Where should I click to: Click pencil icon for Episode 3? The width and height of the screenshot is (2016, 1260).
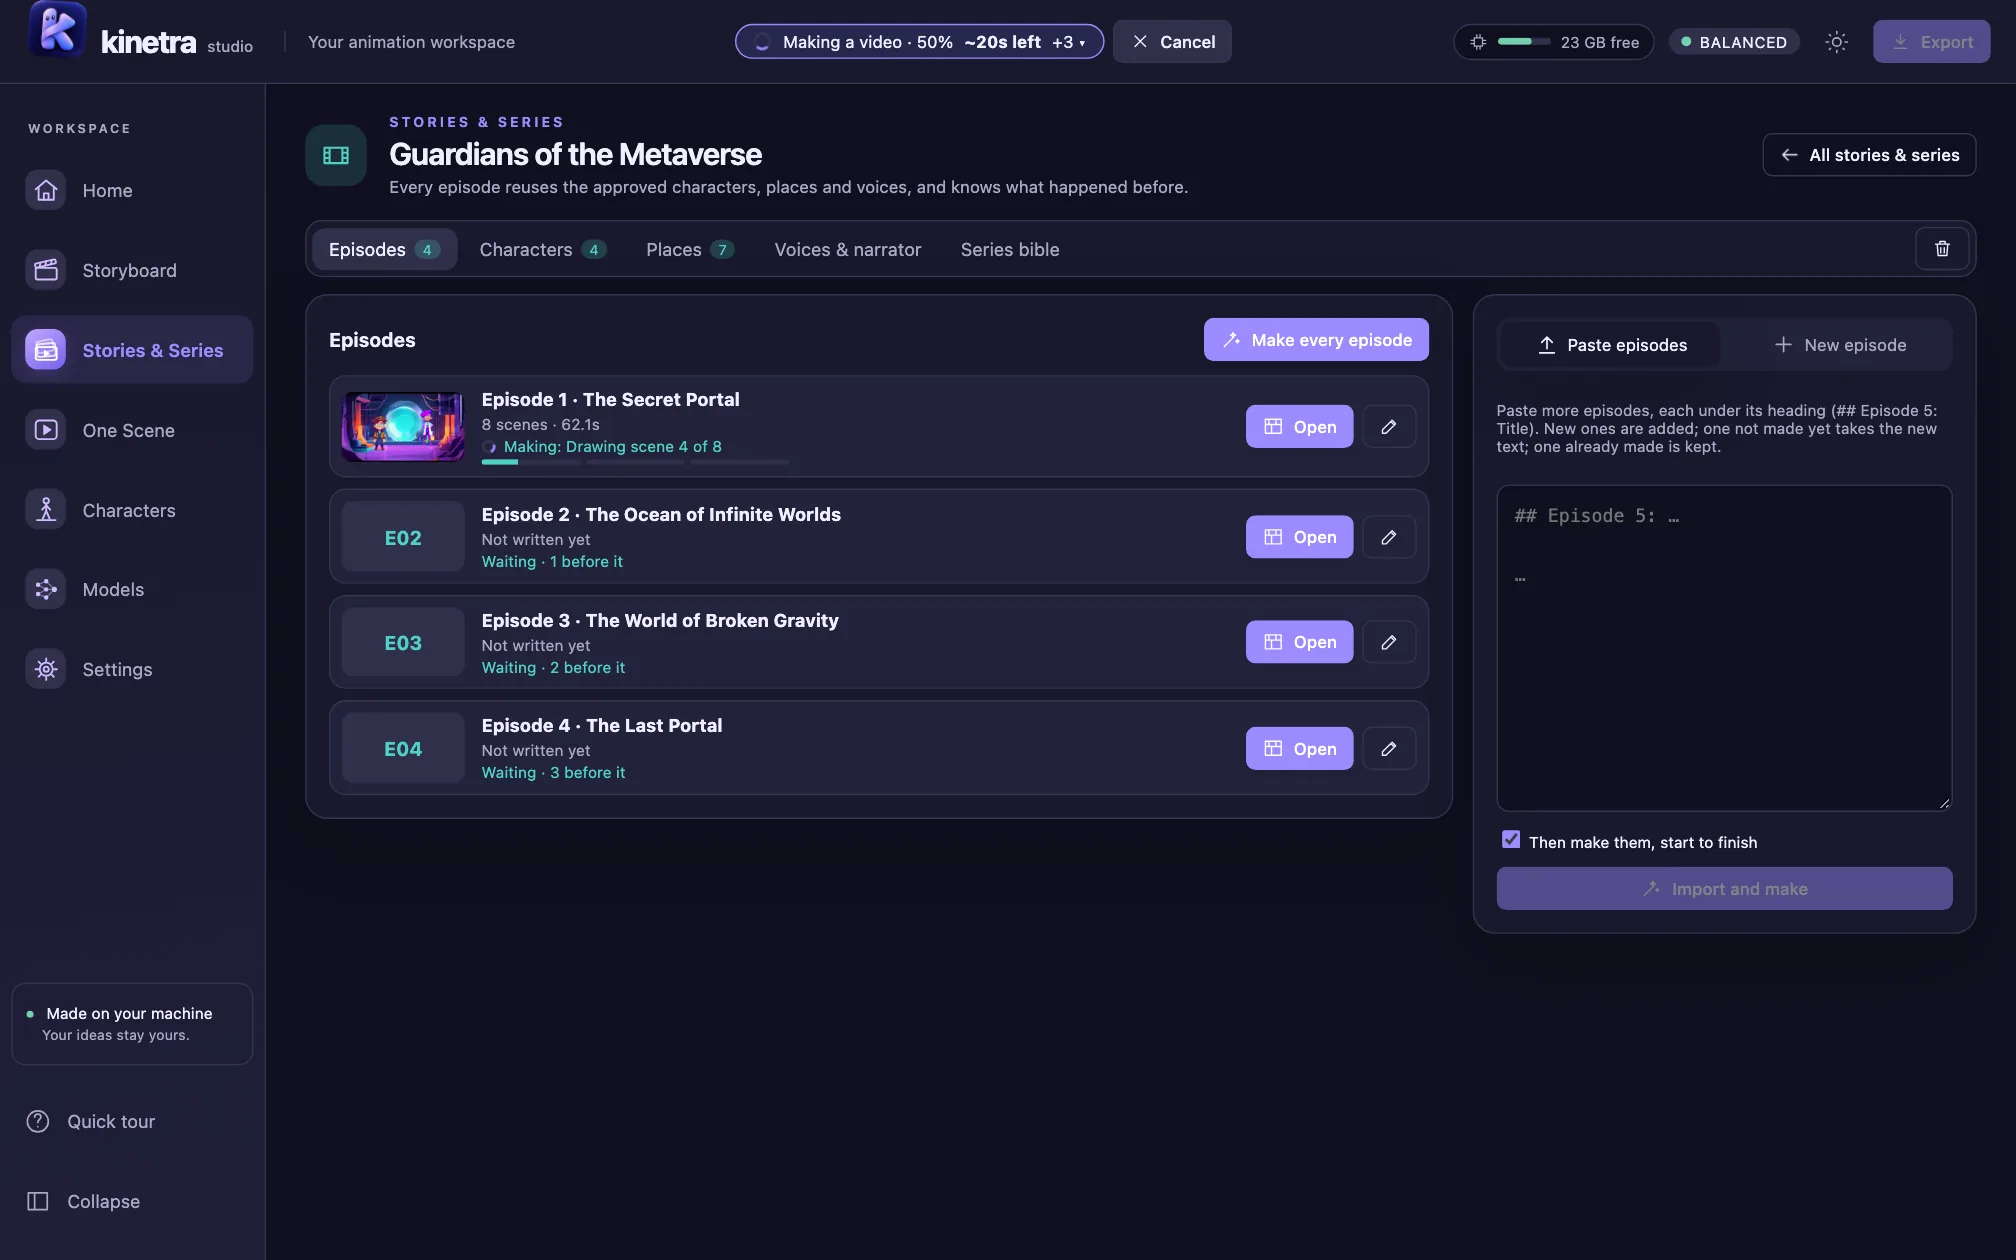(1389, 642)
